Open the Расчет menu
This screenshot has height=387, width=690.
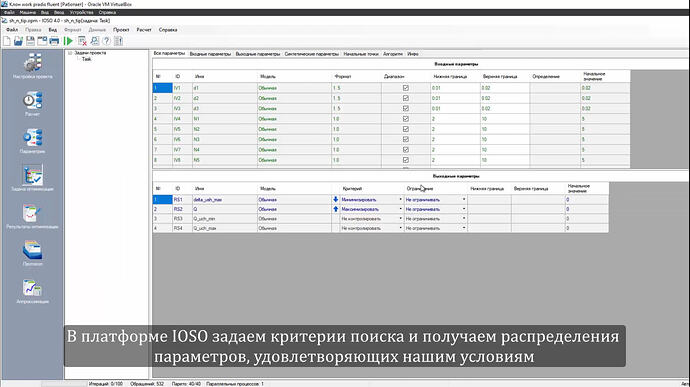(144, 30)
